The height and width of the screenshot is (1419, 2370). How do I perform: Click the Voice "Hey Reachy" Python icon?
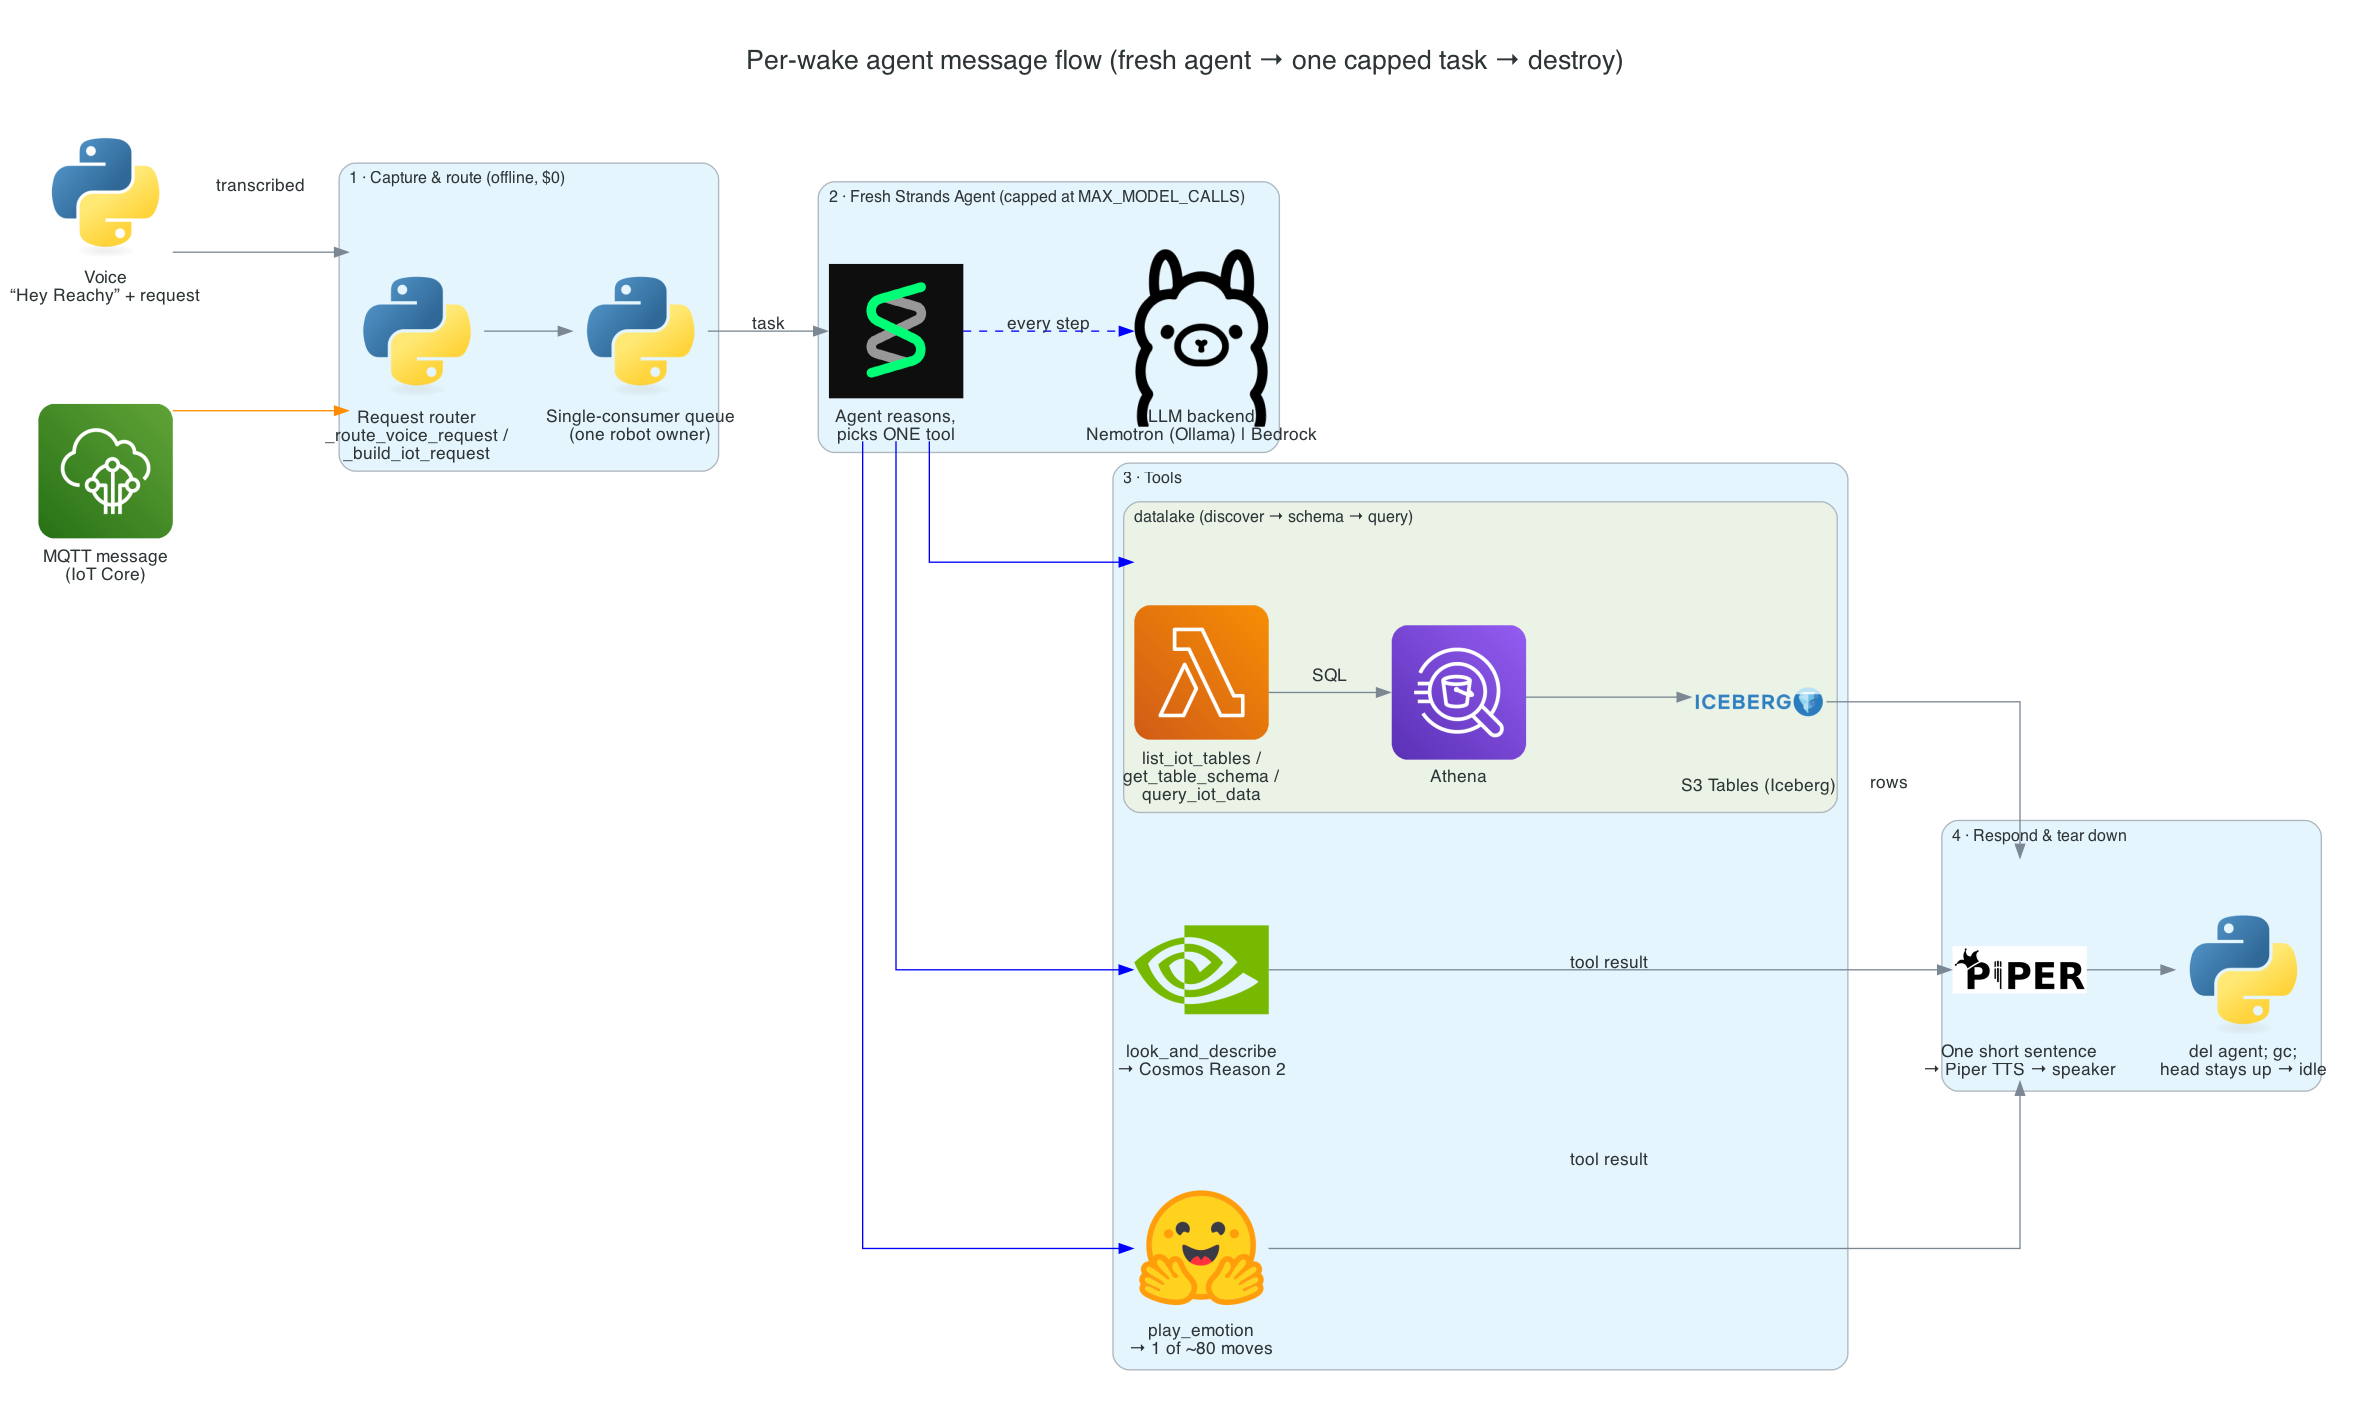(105, 192)
